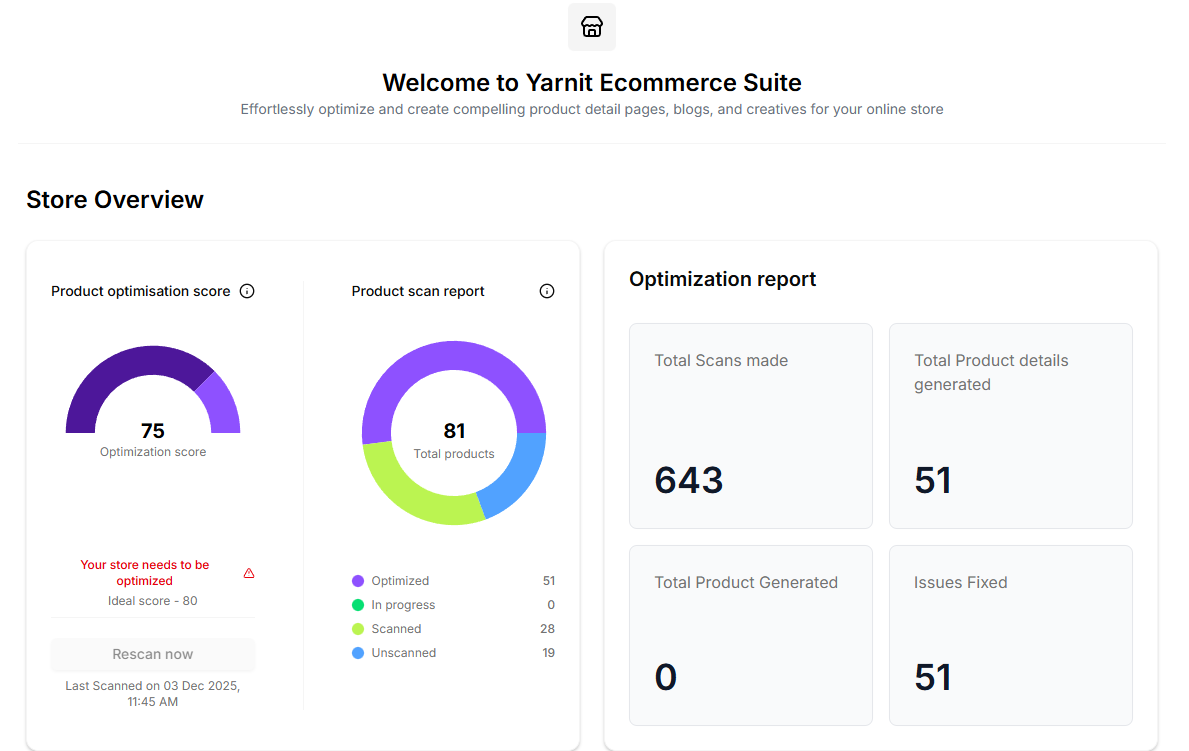Click the Optimized count 51 in legend

549,581
